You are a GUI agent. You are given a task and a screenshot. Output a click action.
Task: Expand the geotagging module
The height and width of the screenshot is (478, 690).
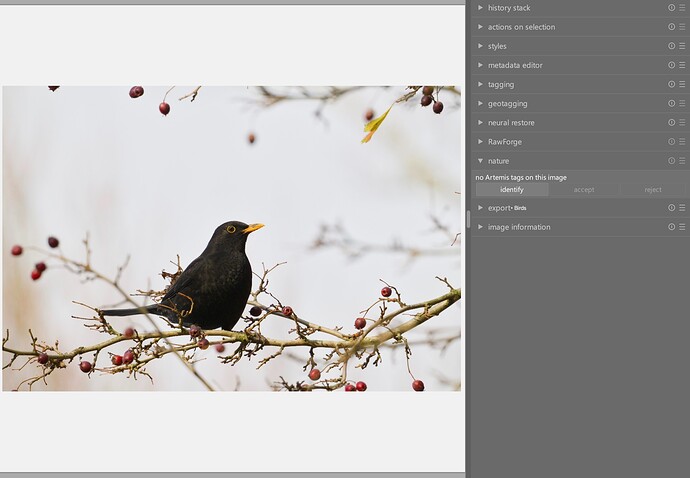480,103
